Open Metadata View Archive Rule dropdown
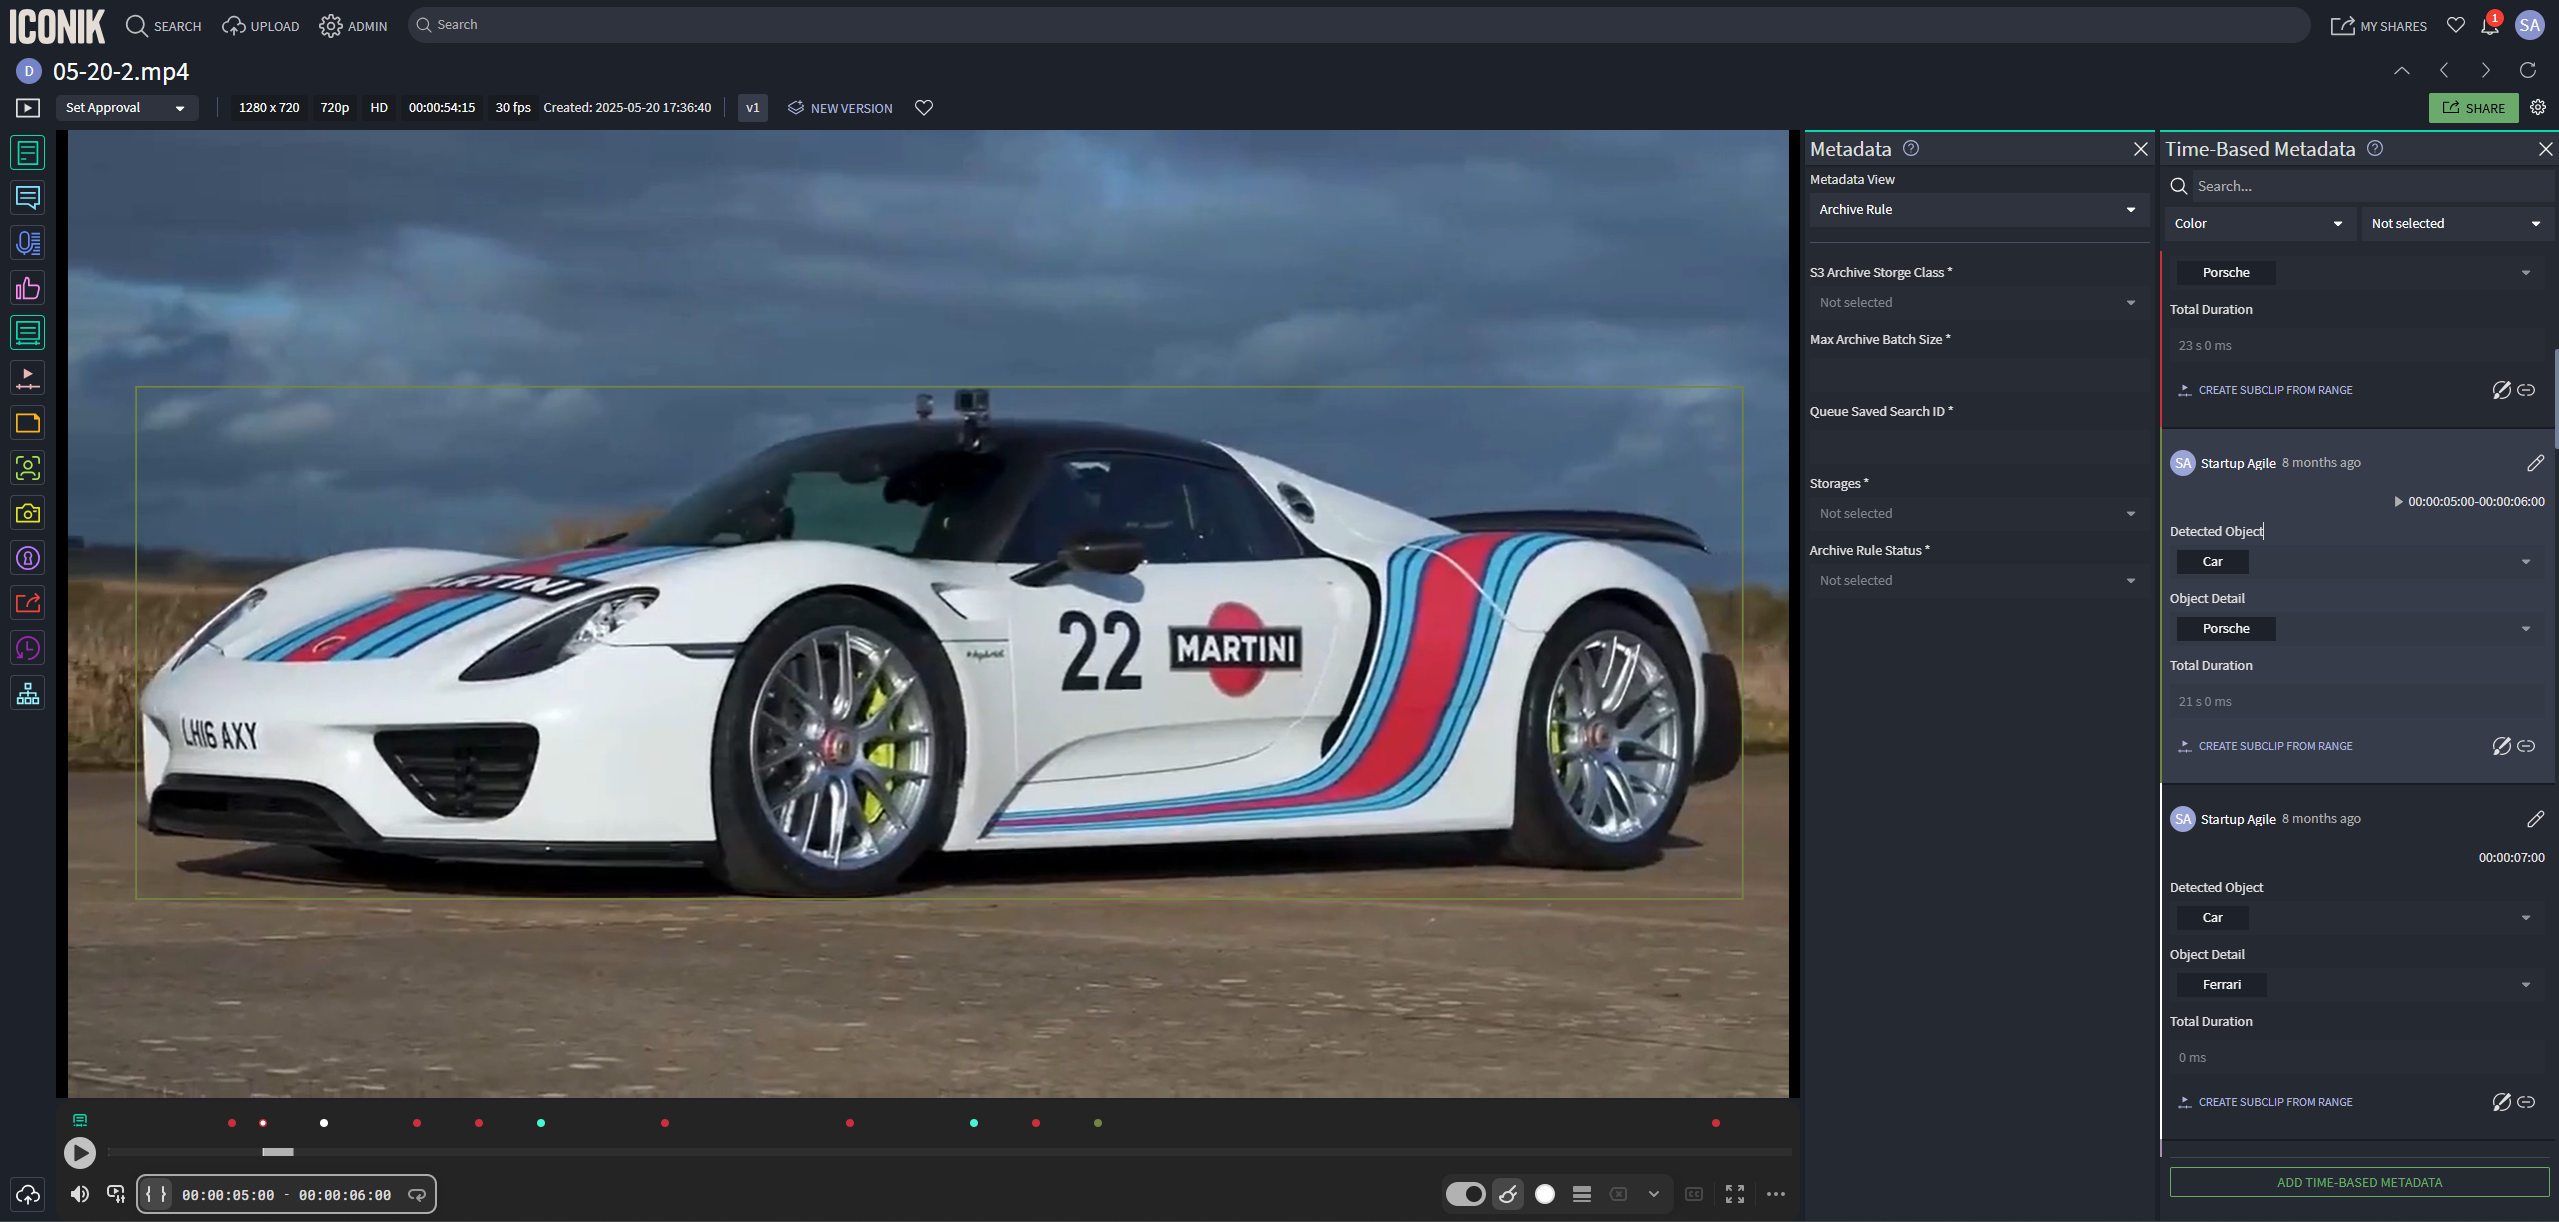Image resolution: width=2559 pixels, height=1222 pixels. (x=1978, y=210)
